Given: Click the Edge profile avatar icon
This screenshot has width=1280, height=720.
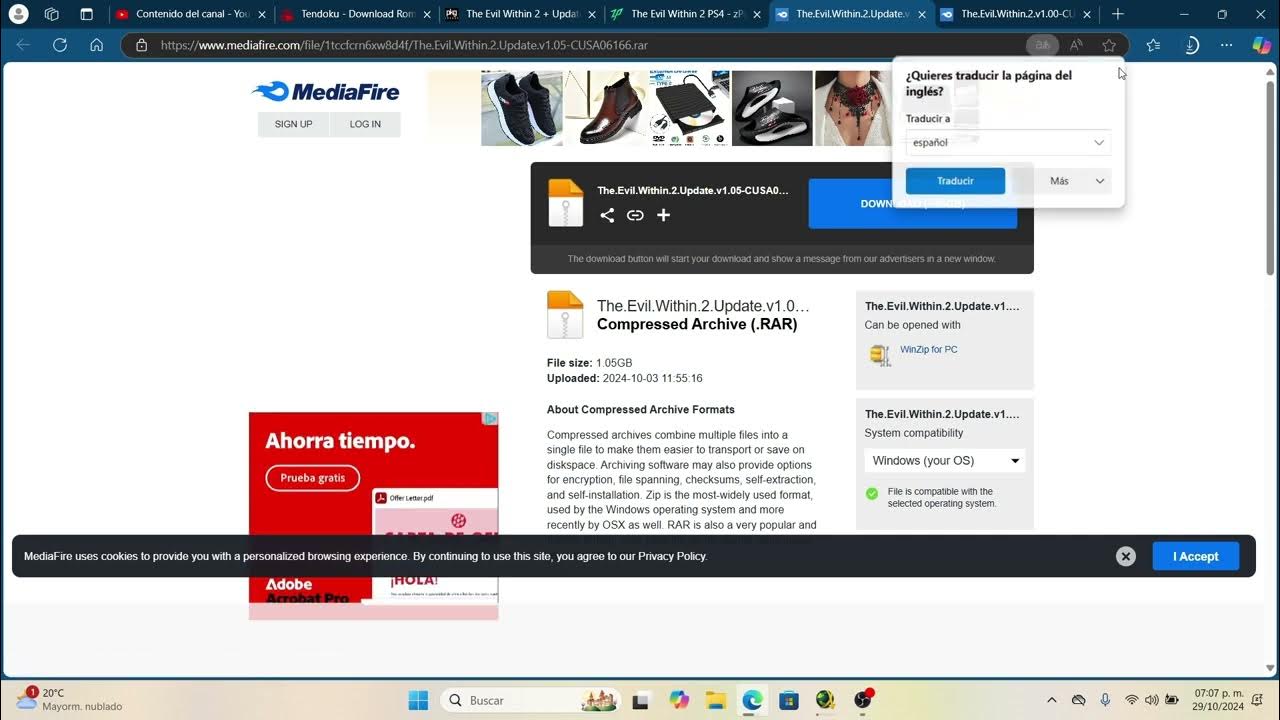Looking at the screenshot, I should point(18,14).
